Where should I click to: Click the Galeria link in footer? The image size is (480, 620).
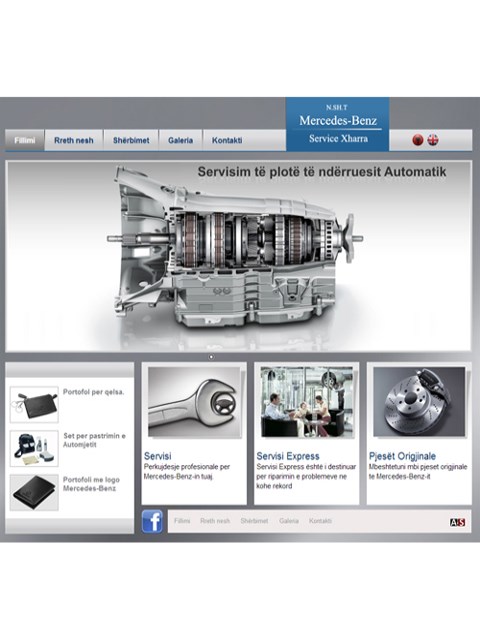coord(289,521)
